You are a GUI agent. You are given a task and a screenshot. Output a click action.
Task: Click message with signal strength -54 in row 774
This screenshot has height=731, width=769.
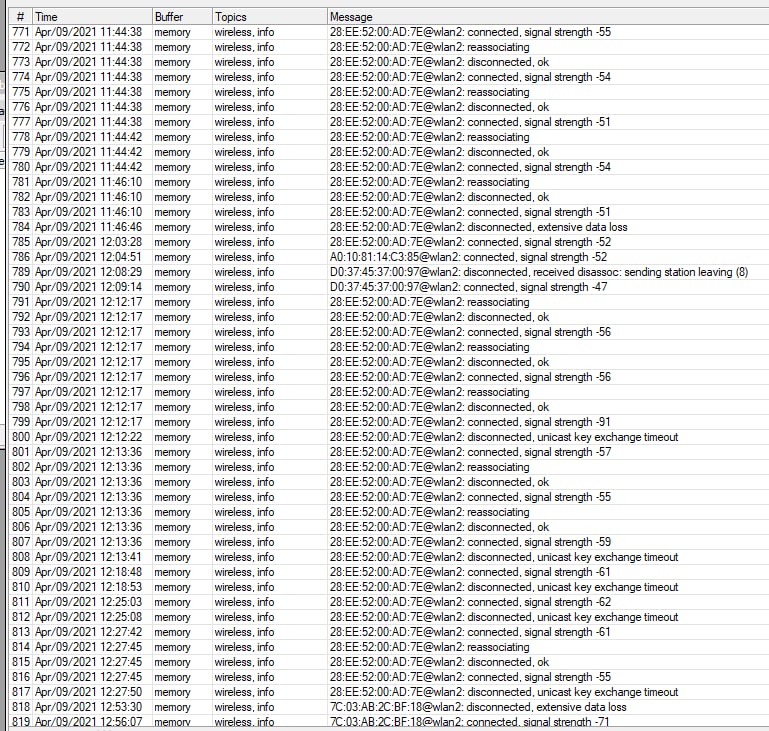tap(470, 77)
